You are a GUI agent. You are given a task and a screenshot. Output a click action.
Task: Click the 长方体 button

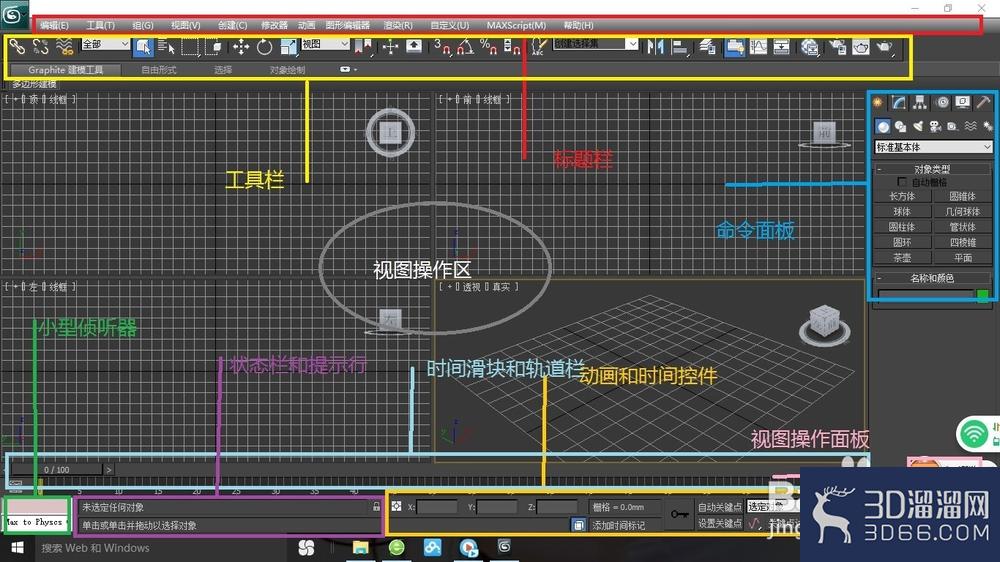[902, 196]
